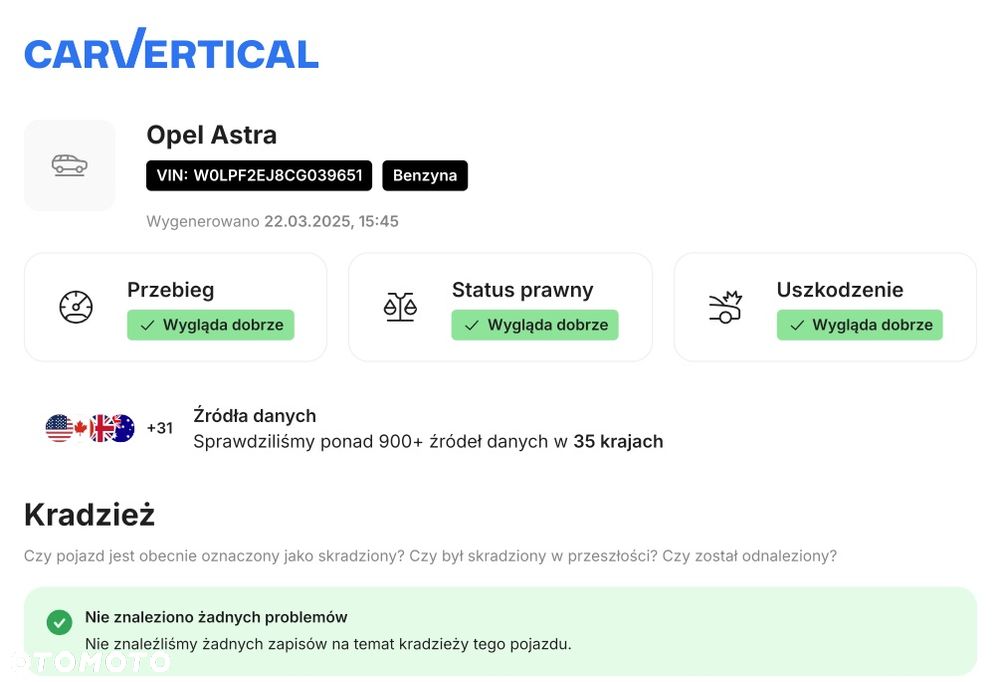This screenshot has width=1000, height=682.
Task: Click Przebieg 'Wygląda dobrze' status badge
Action: click(x=211, y=325)
